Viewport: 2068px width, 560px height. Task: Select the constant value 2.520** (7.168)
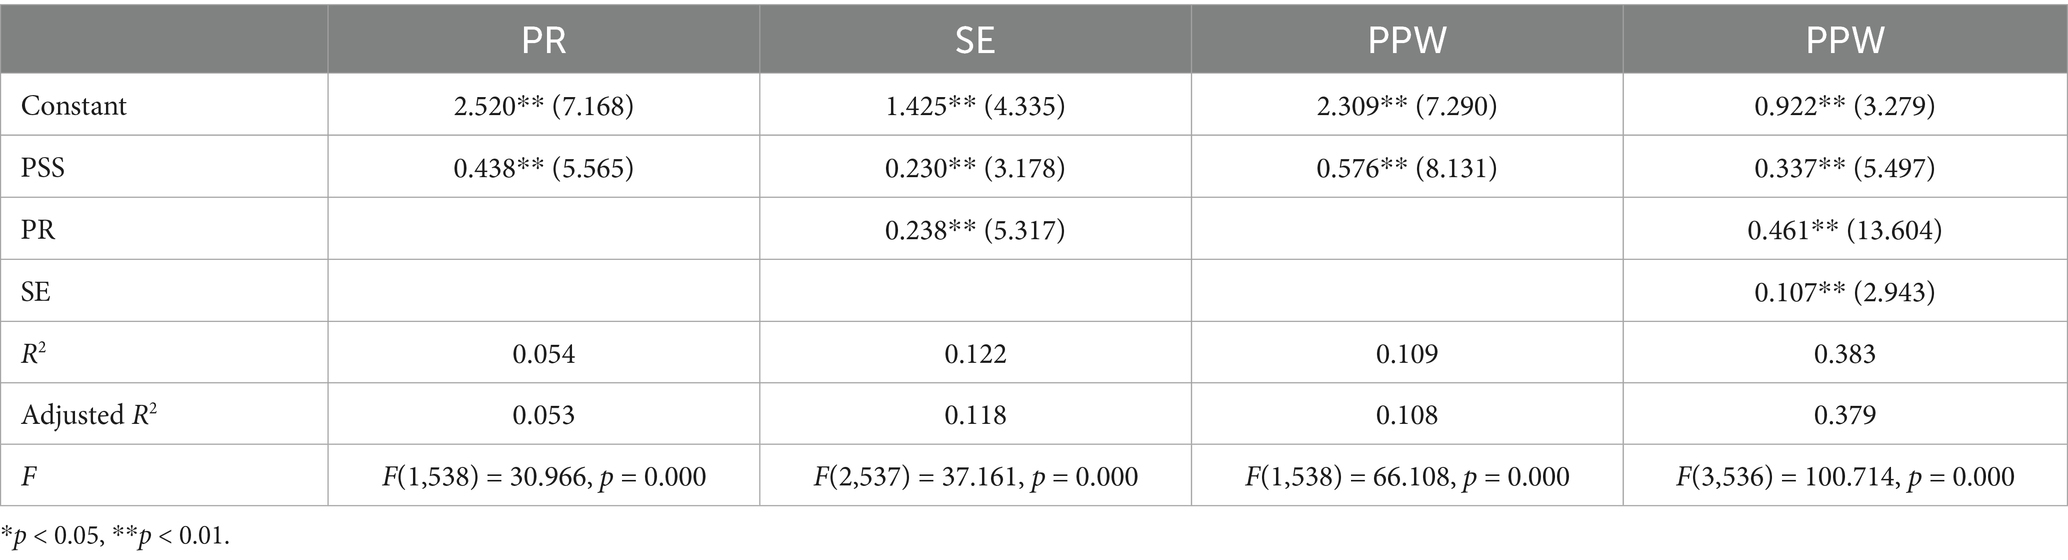[x=543, y=106]
